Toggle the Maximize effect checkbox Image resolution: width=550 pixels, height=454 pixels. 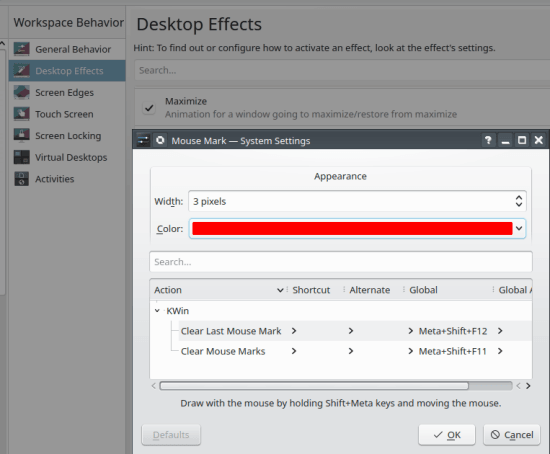149,108
